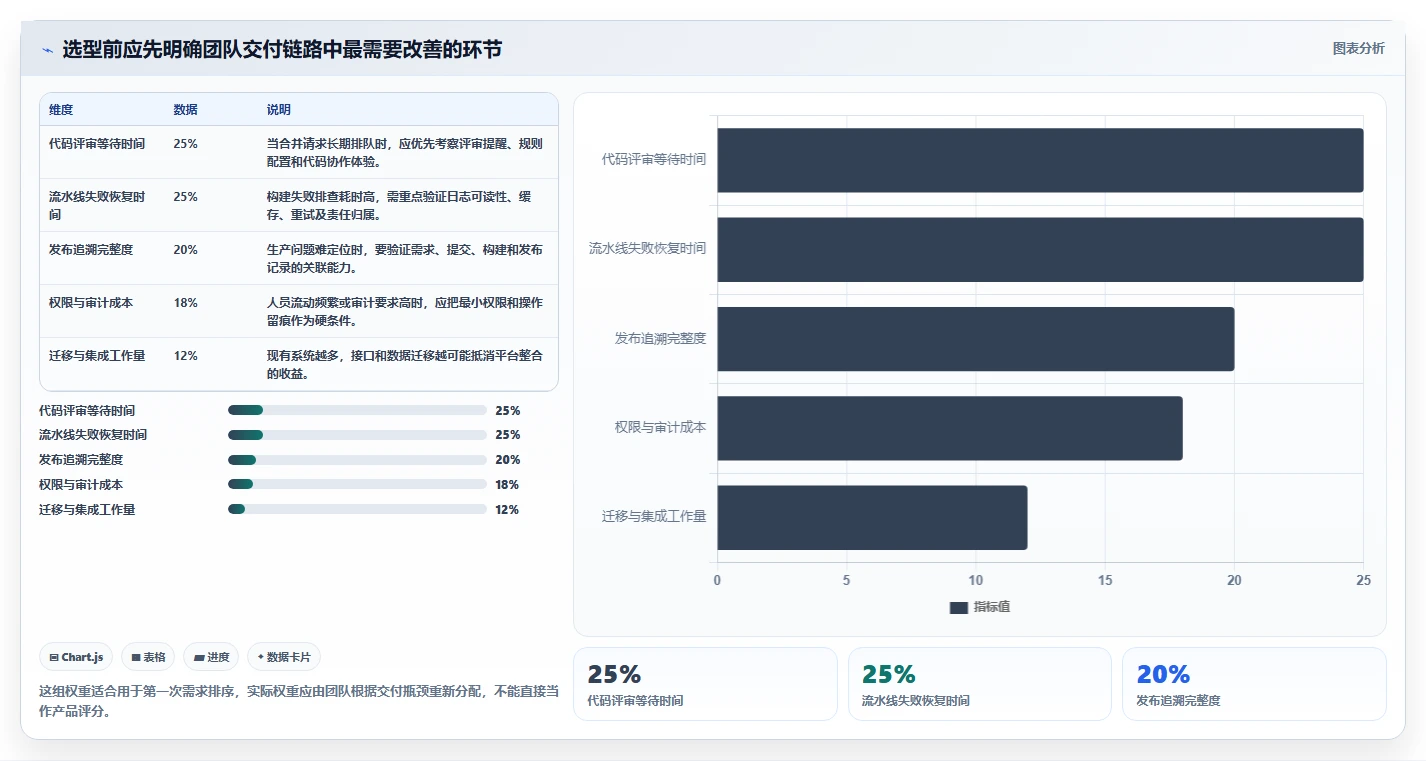
Task: Click the 20% value beside the progress bars
Action: point(507,460)
